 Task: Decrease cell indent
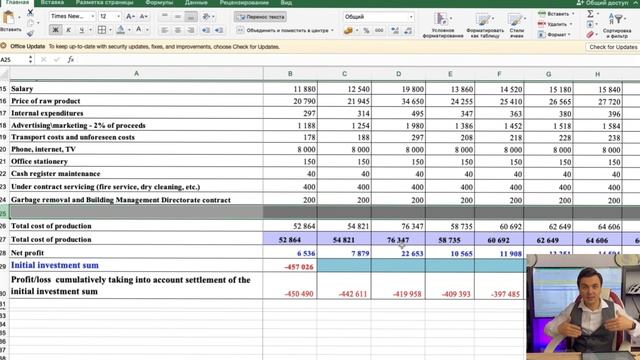pos(206,30)
